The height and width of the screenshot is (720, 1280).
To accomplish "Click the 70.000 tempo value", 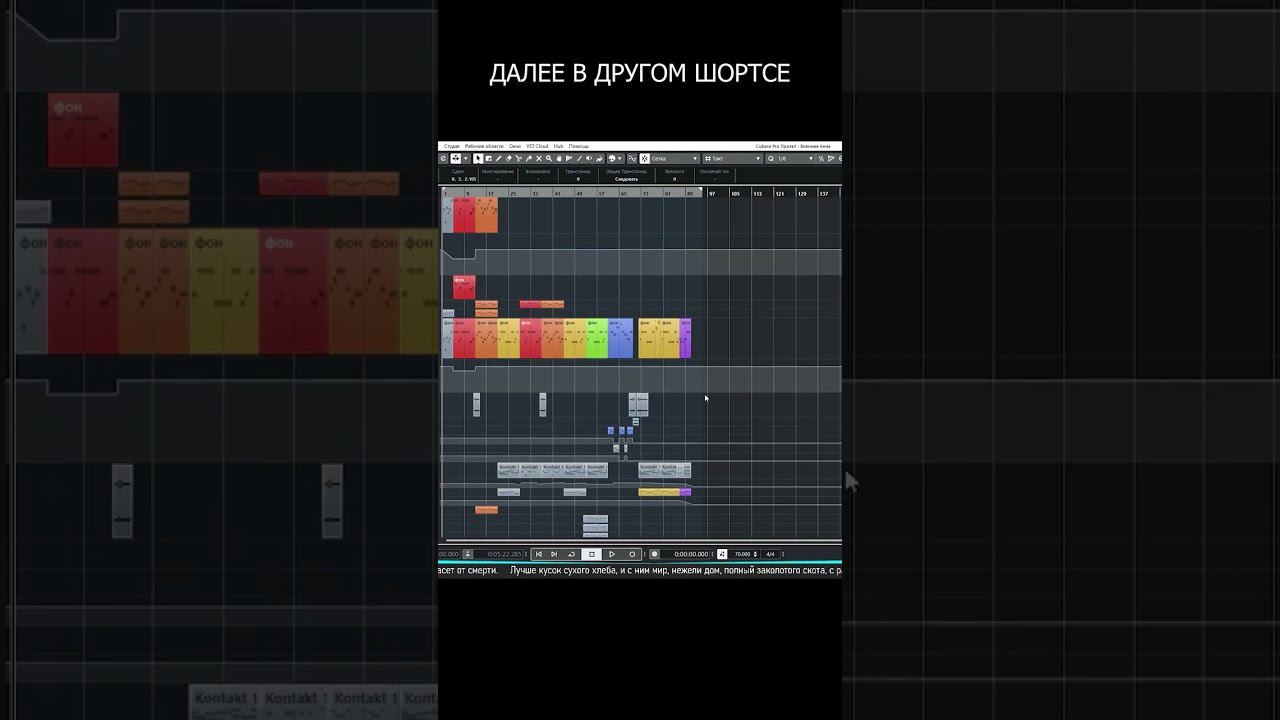I will [742, 554].
